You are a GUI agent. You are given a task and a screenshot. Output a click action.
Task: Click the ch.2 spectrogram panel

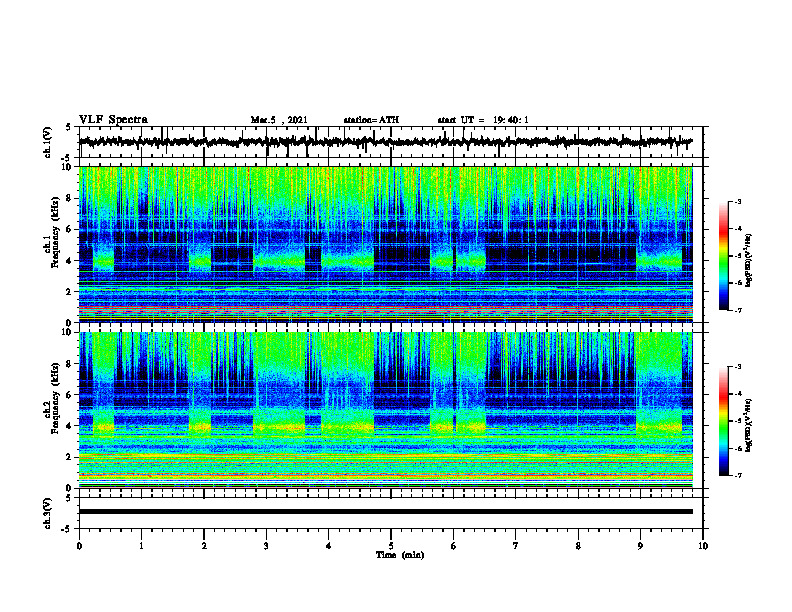click(x=385, y=410)
